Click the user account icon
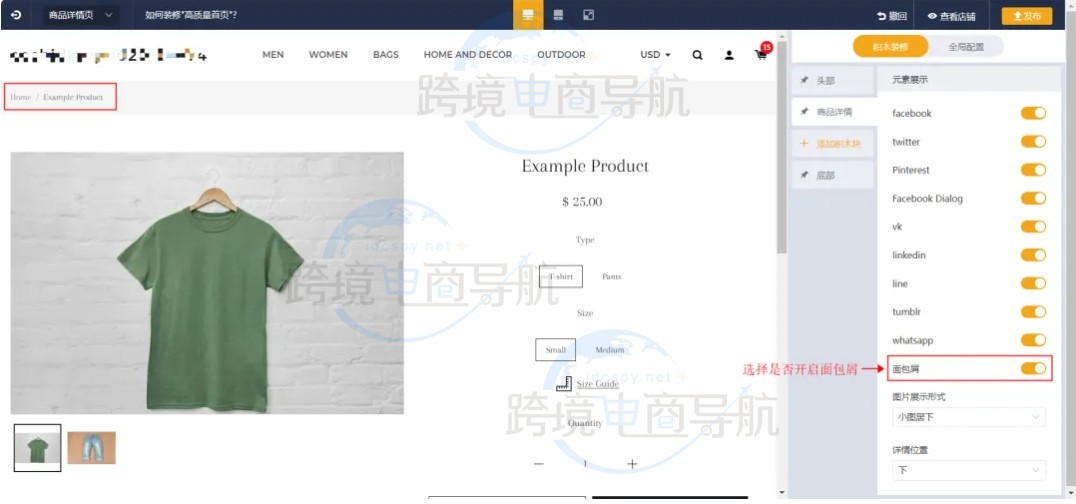The width and height of the screenshot is (1076, 504). coord(729,55)
